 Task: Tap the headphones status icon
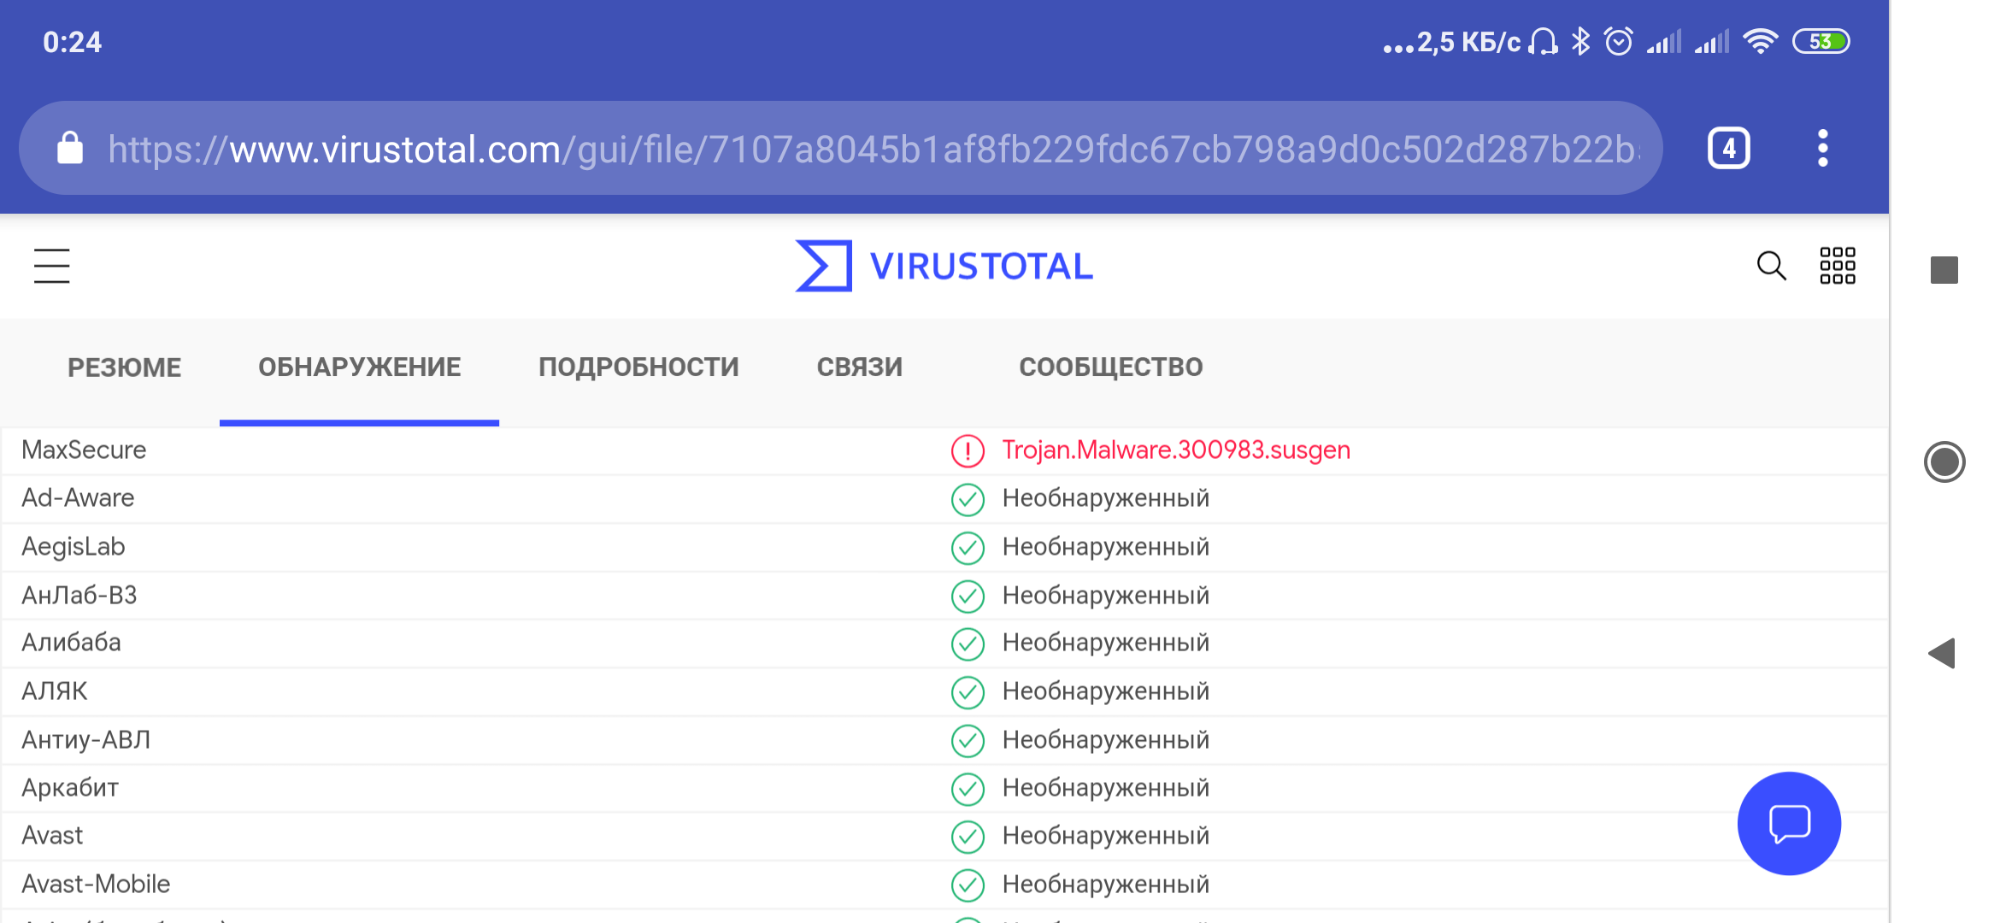[x=1543, y=41]
